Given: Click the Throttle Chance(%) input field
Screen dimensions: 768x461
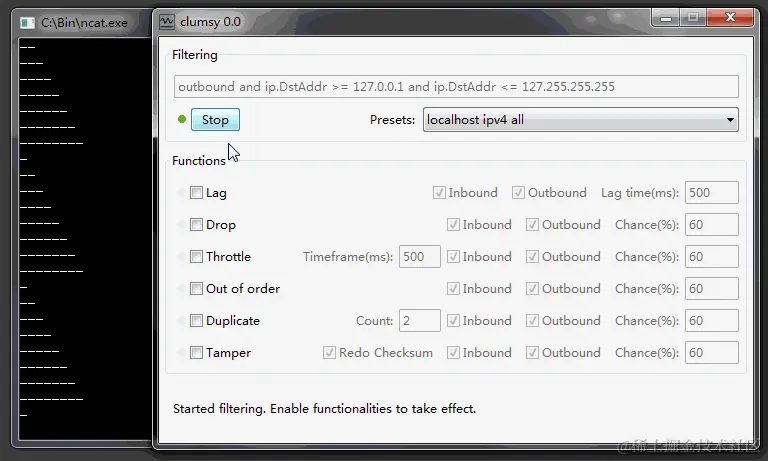Looking at the screenshot, I should 712,256.
